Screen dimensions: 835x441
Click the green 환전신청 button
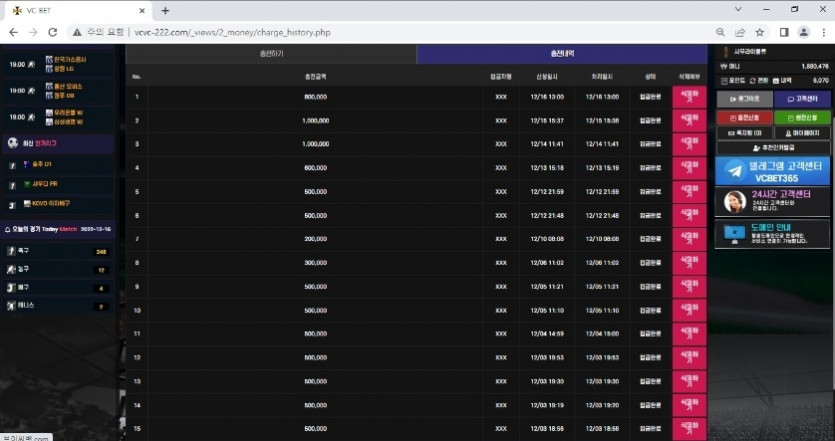[802, 116]
